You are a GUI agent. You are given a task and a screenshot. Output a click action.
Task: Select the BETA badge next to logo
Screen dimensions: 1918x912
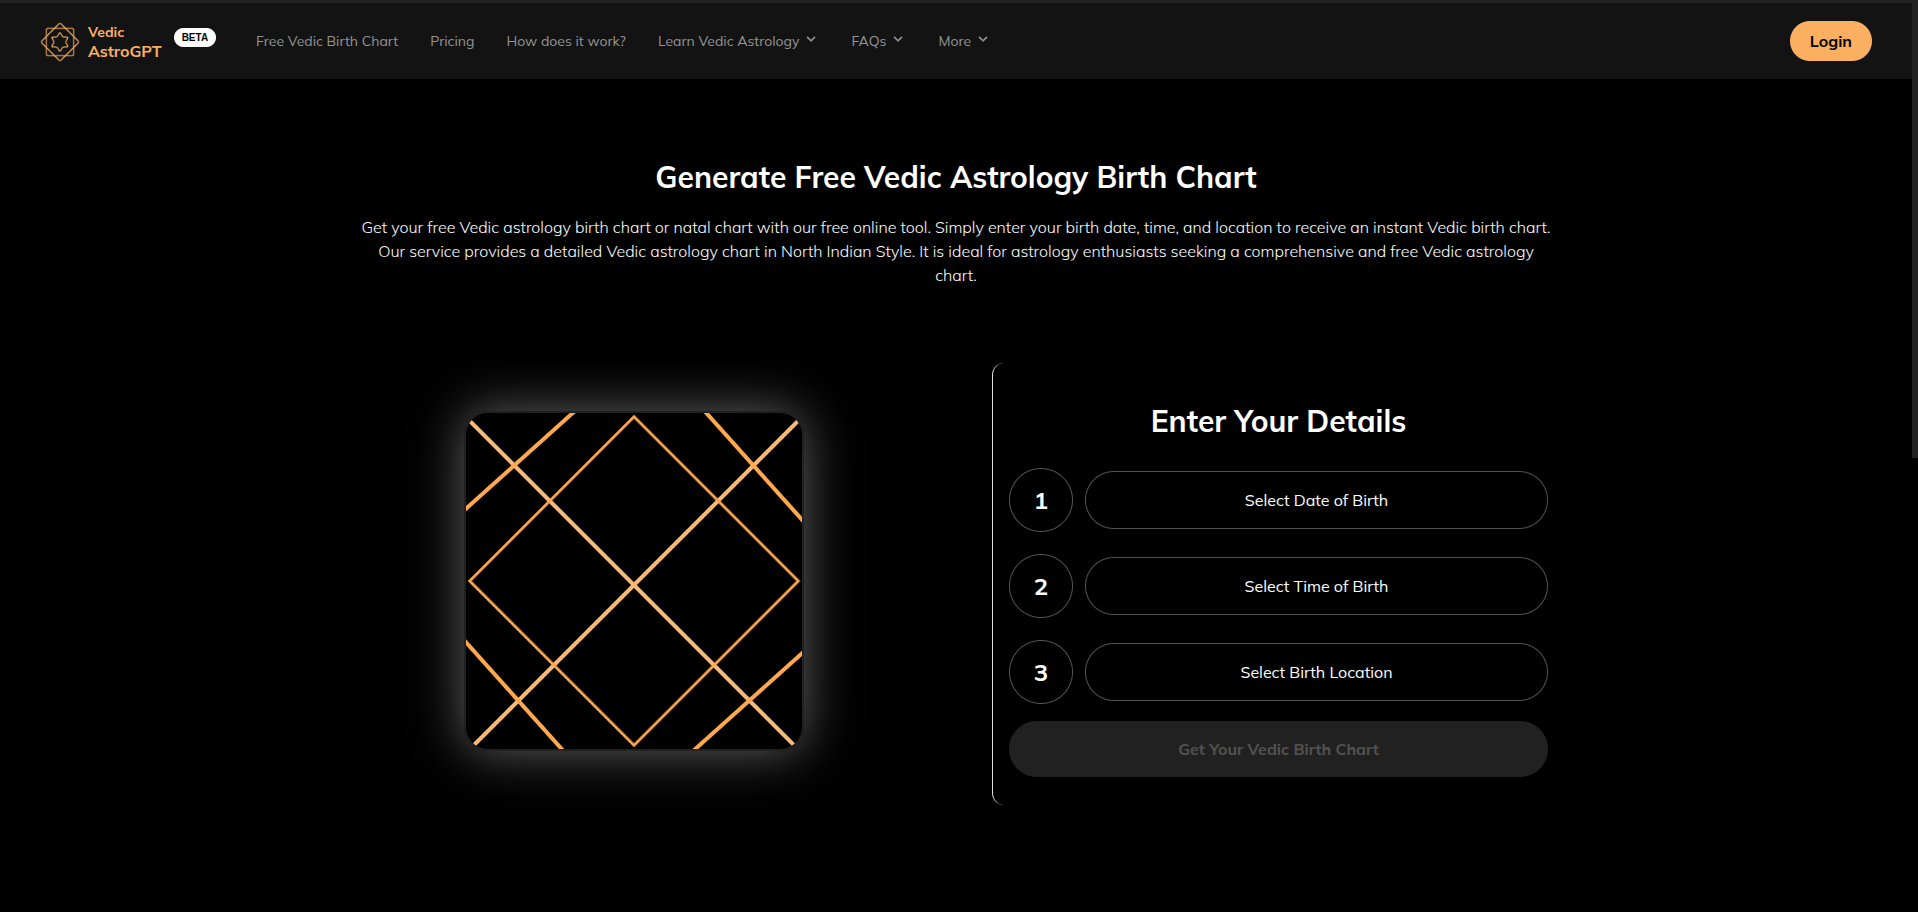click(194, 36)
